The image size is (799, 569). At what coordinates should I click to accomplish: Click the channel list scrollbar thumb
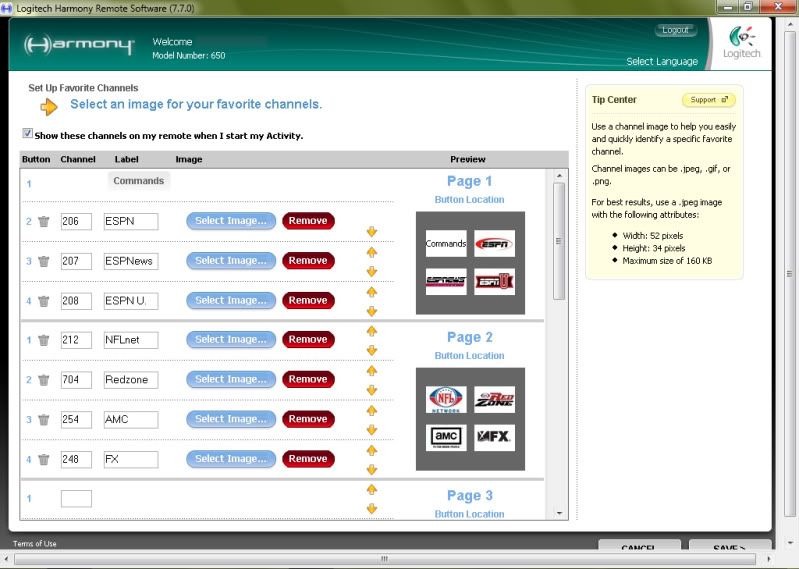[559, 241]
